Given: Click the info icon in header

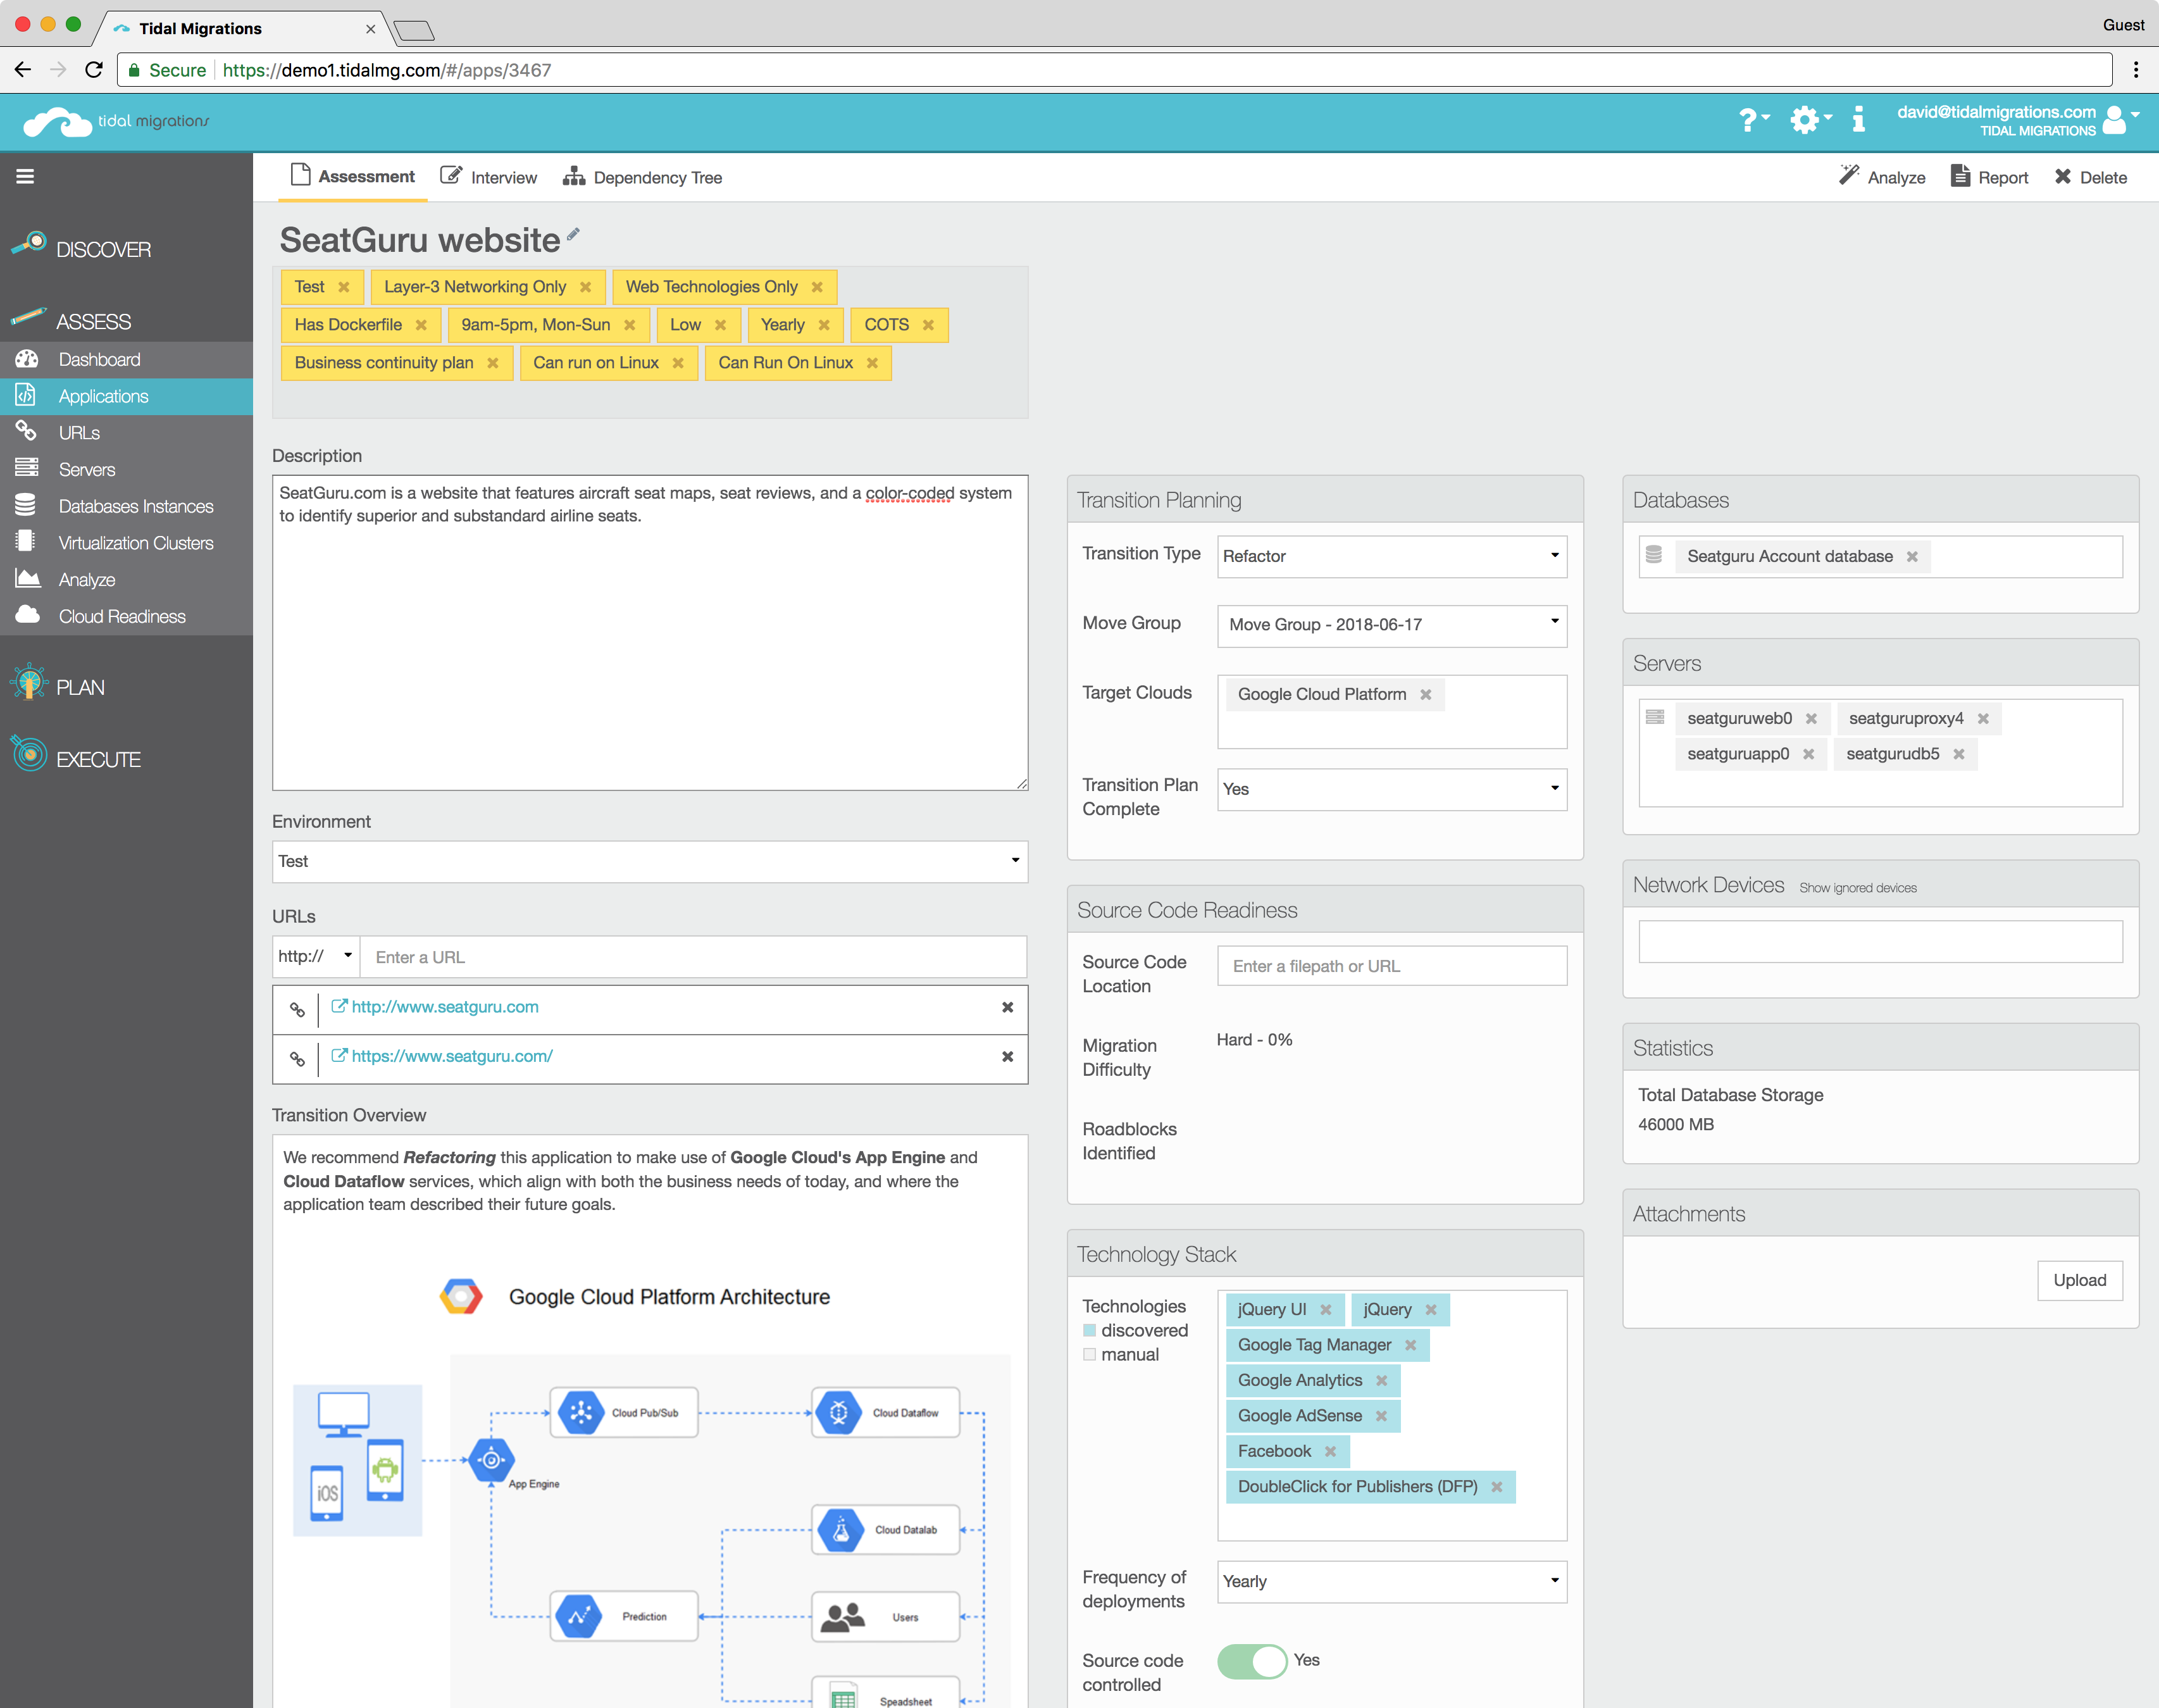Looking at the screenshot, I should (x=1858, y=120).
